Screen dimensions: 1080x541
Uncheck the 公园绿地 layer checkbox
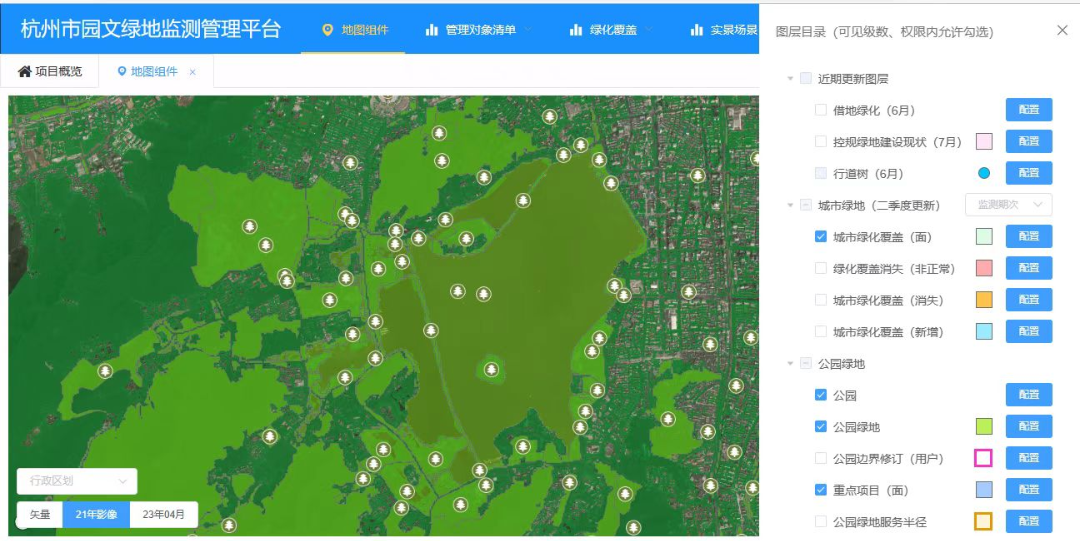[x=821, y=427]
